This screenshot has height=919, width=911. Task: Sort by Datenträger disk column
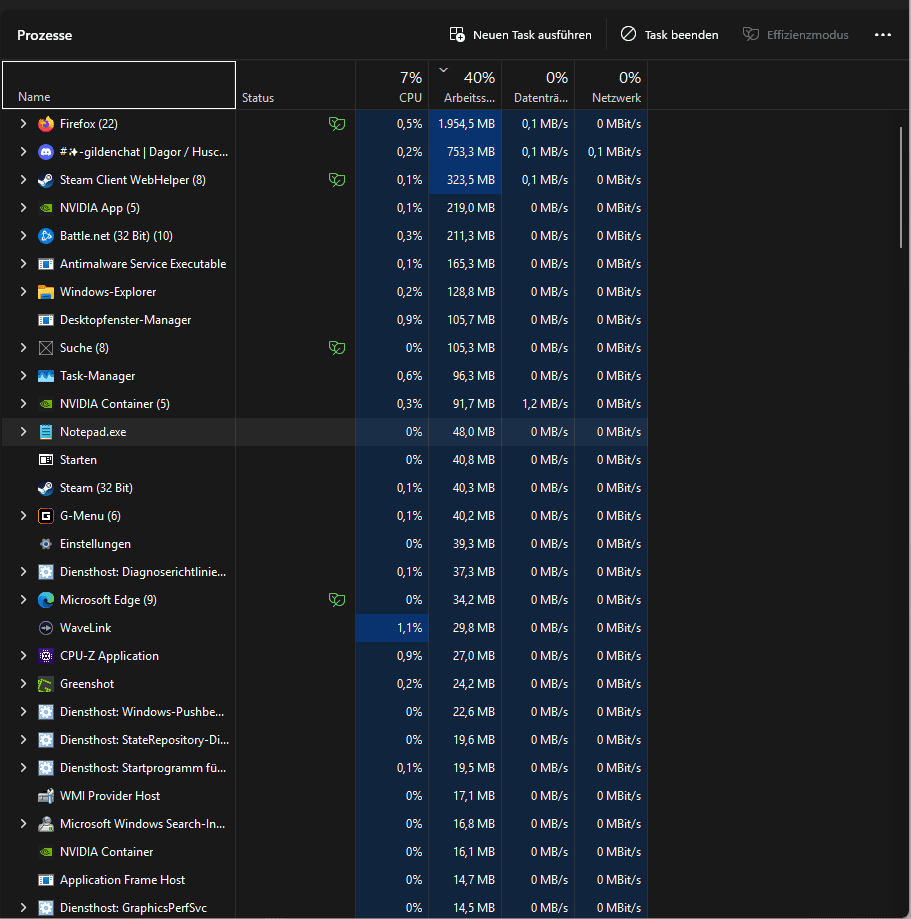coord(538,85)
